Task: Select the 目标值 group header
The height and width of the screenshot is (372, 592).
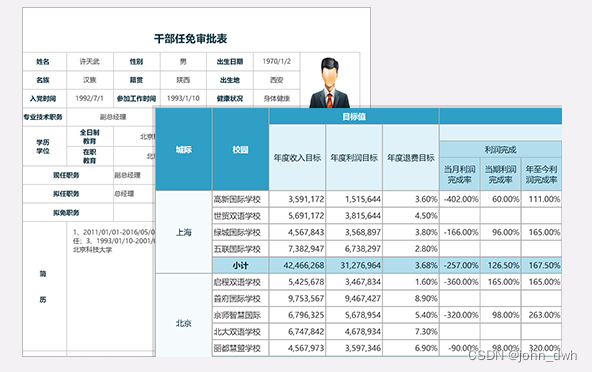Action: [354, 116]
